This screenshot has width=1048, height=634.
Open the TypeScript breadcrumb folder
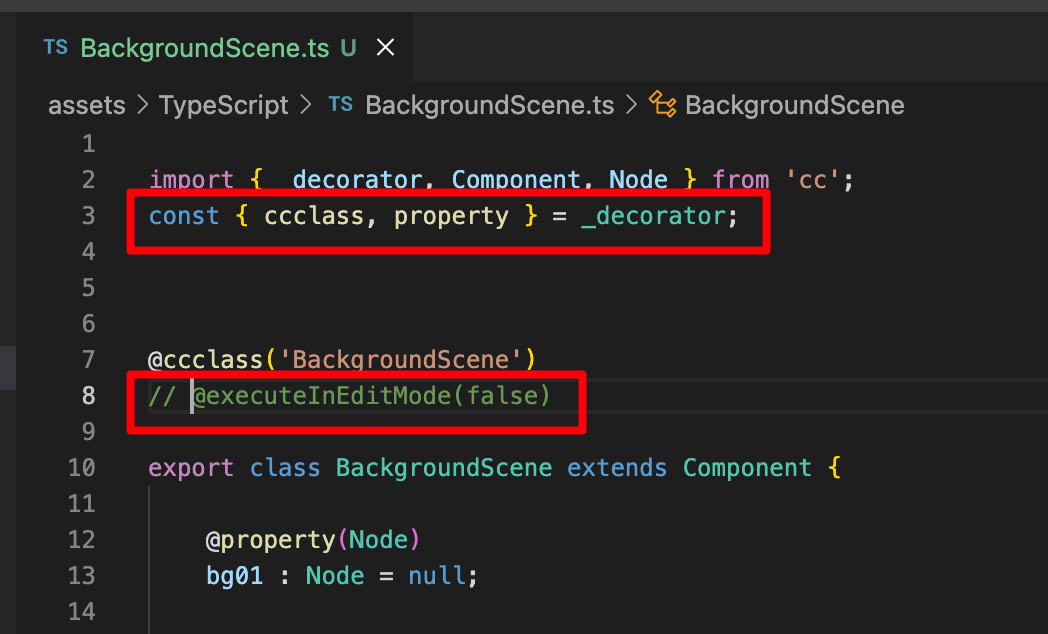[x=223, y=105]
